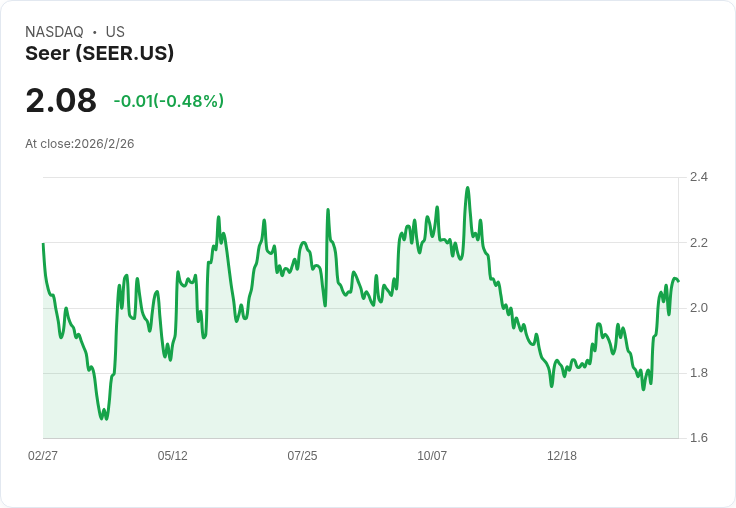Click the starting point of the price line
The height and width of the screenshot is (508, 736).
(43, 244)
